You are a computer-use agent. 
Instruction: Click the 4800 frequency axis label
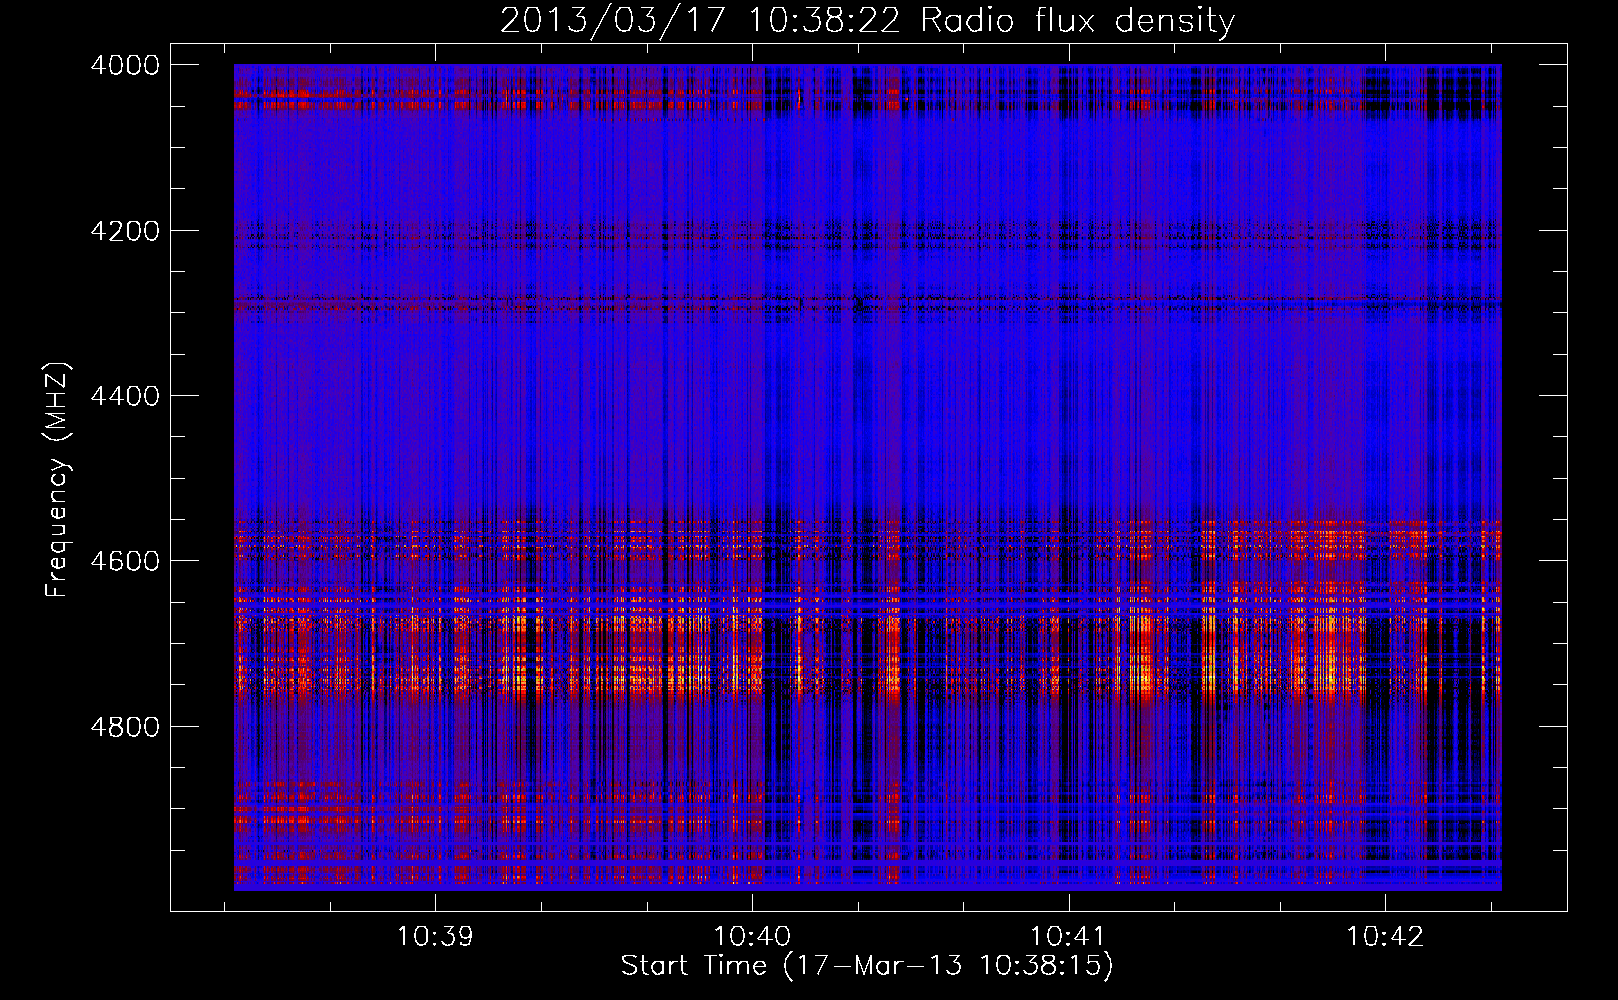tap(125, 727)
